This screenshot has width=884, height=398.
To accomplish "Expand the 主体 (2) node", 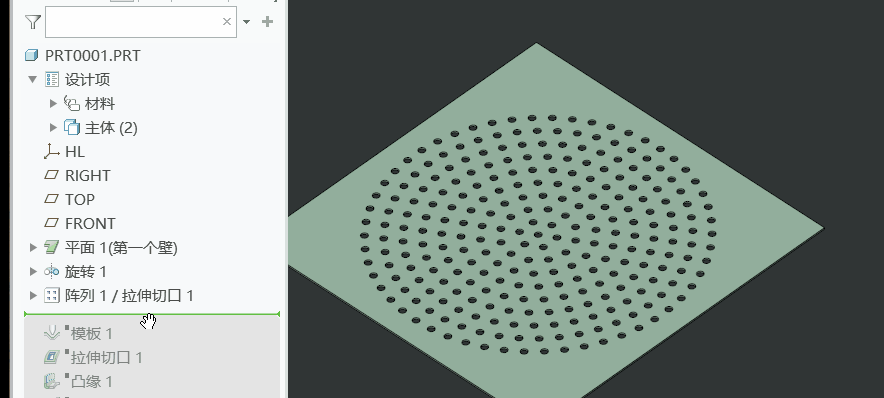I will 54,127.
